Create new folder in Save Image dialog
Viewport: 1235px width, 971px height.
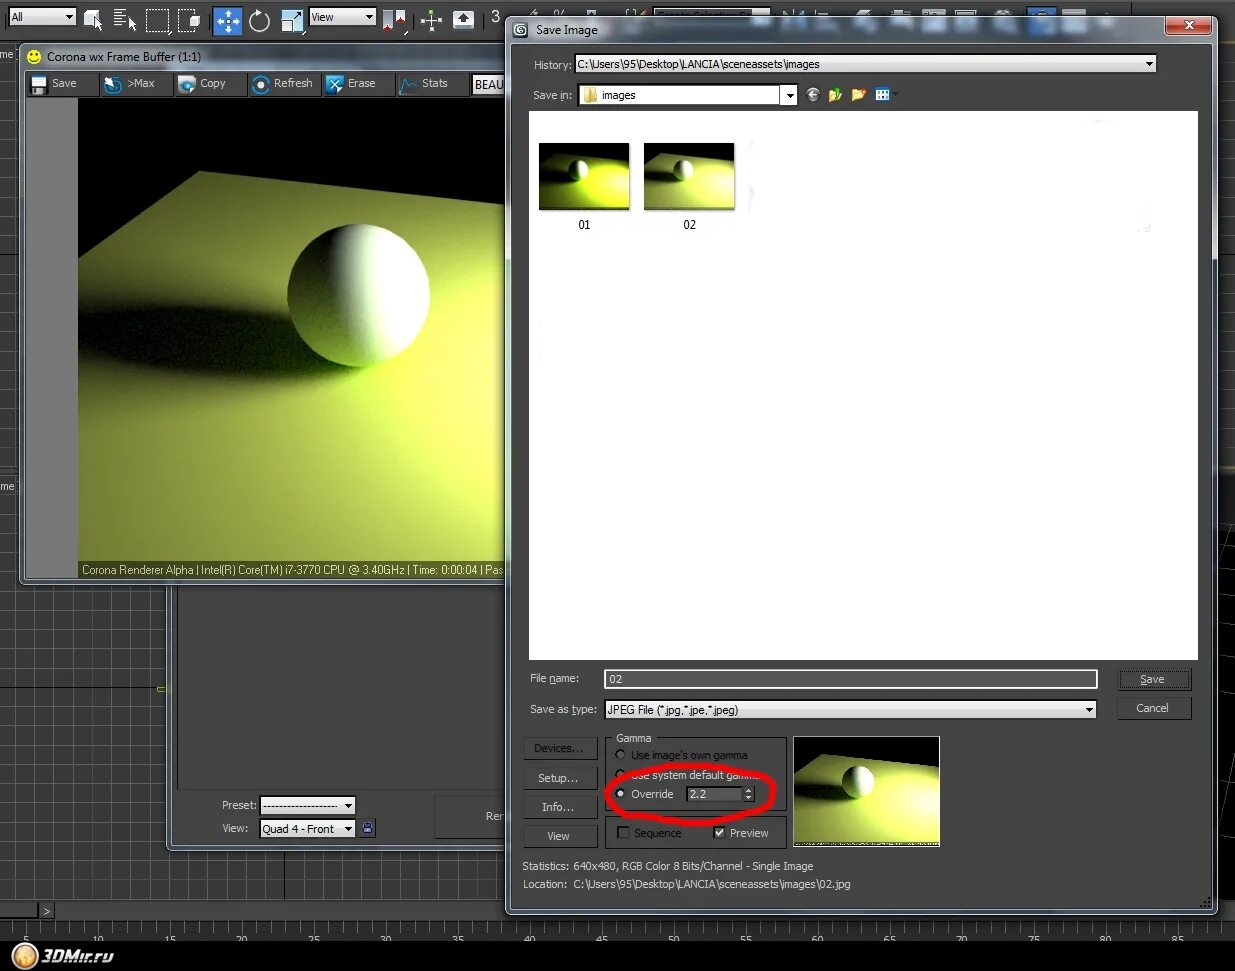(x=858, y=95)
